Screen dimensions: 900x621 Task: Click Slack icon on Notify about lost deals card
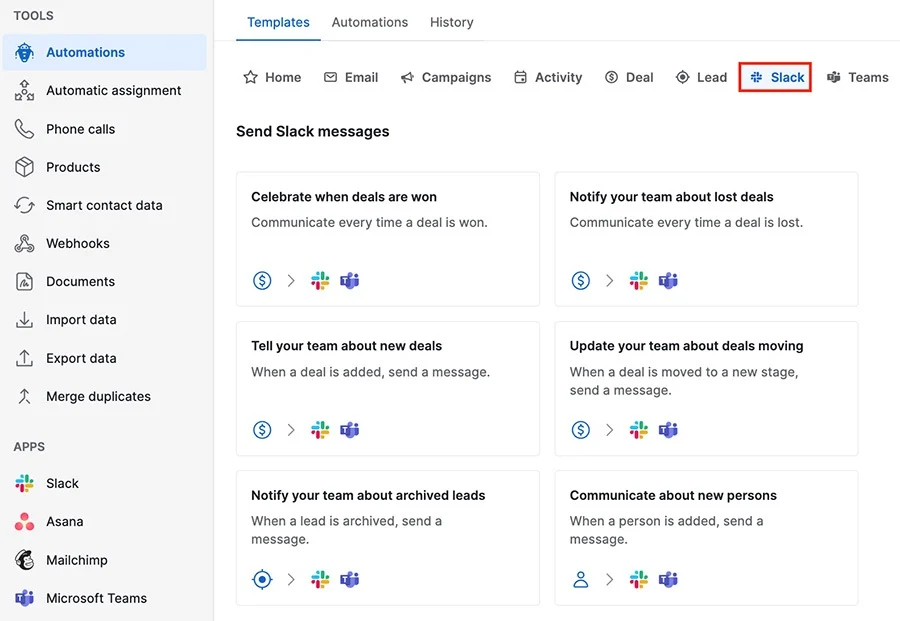[x=639, y=281]
